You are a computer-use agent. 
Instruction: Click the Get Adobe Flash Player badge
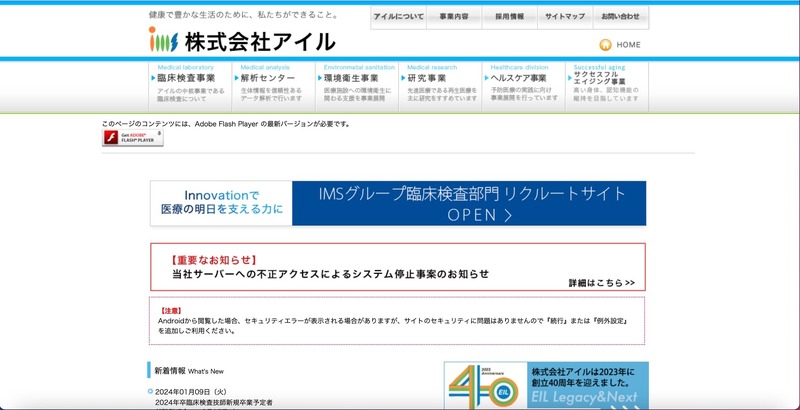coord(132,138)
